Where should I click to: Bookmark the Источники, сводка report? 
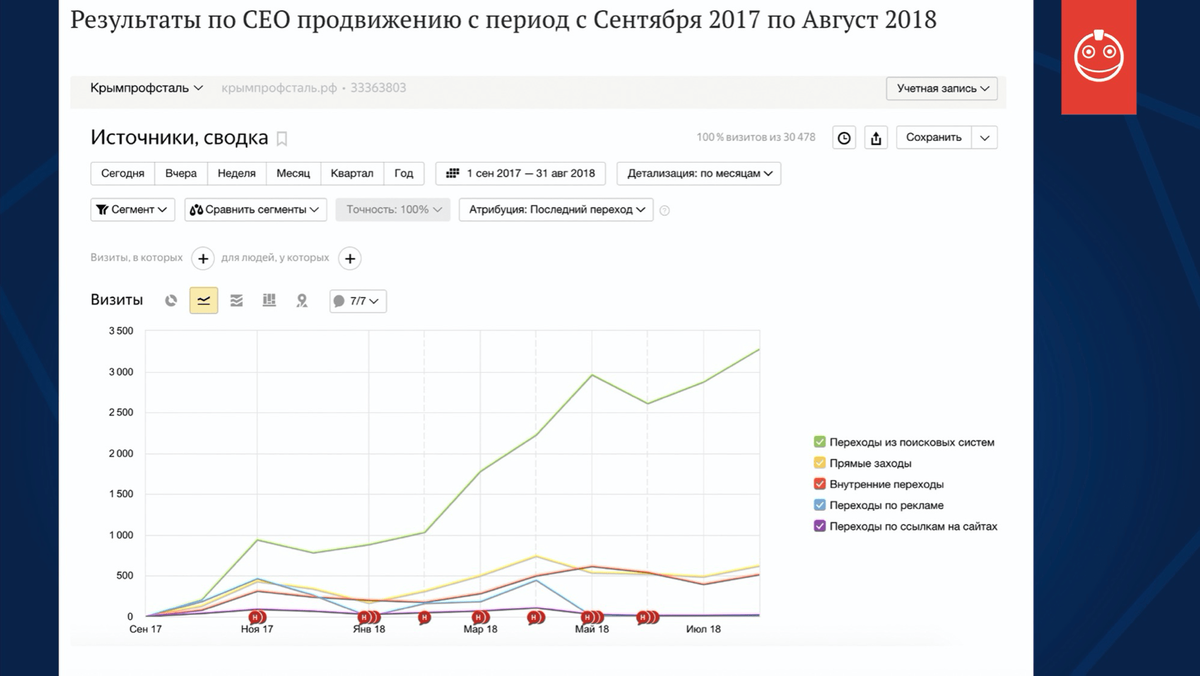tap(280, 138)
